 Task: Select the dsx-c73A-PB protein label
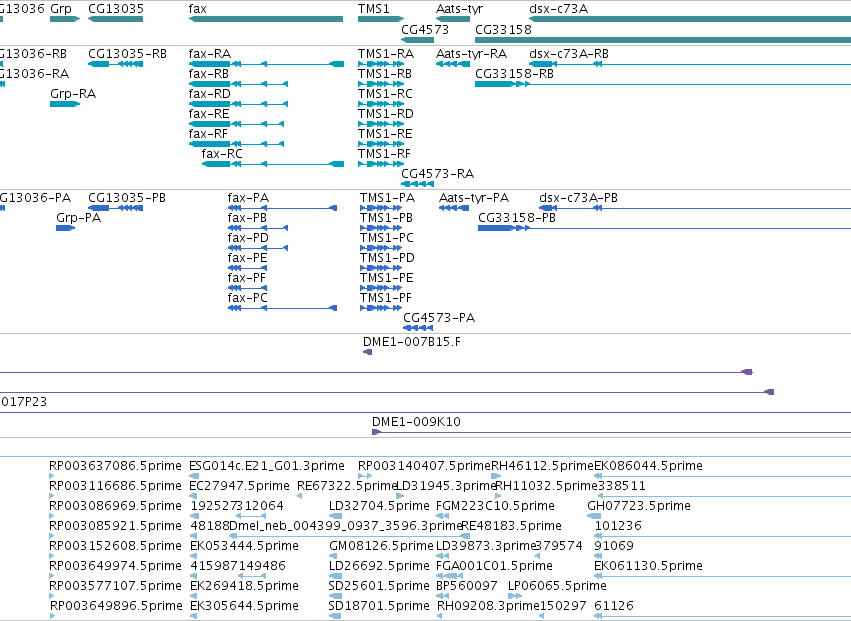pos(579,198)
